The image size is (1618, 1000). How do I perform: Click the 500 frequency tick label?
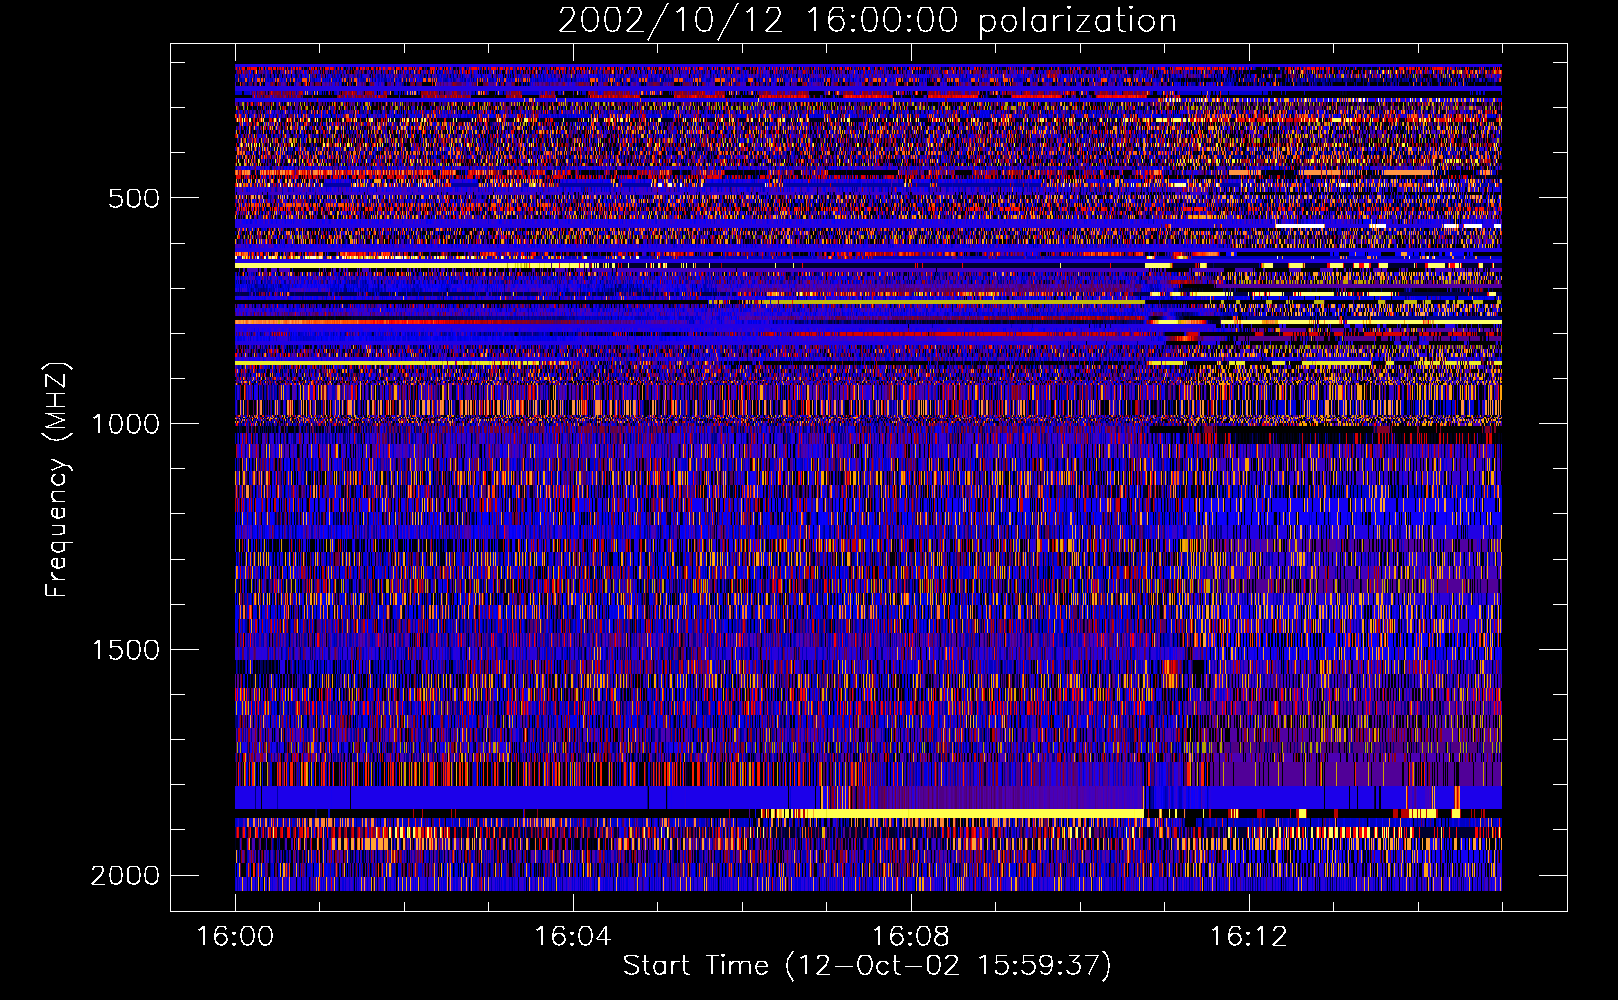coord(134,198)
